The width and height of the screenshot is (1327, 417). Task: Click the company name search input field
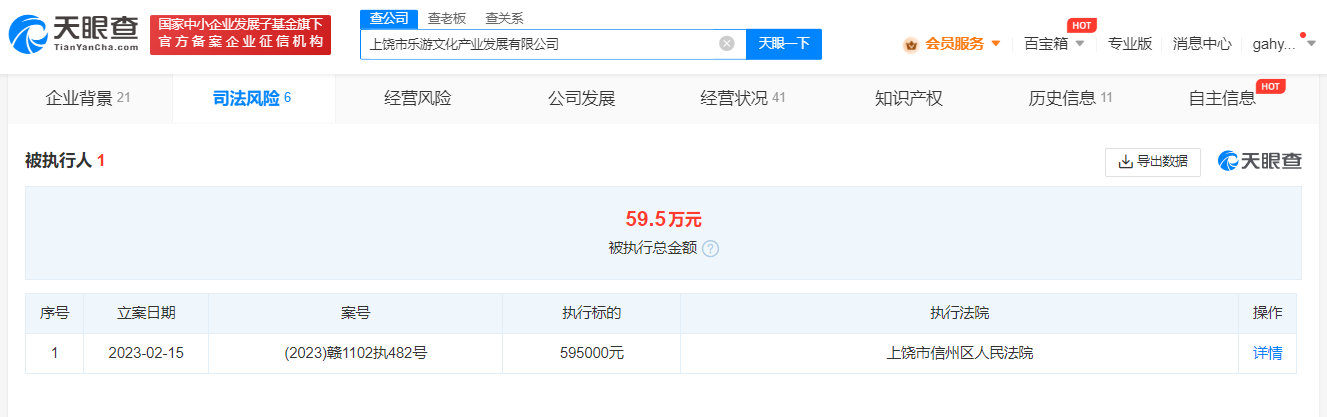coord(538,44)
